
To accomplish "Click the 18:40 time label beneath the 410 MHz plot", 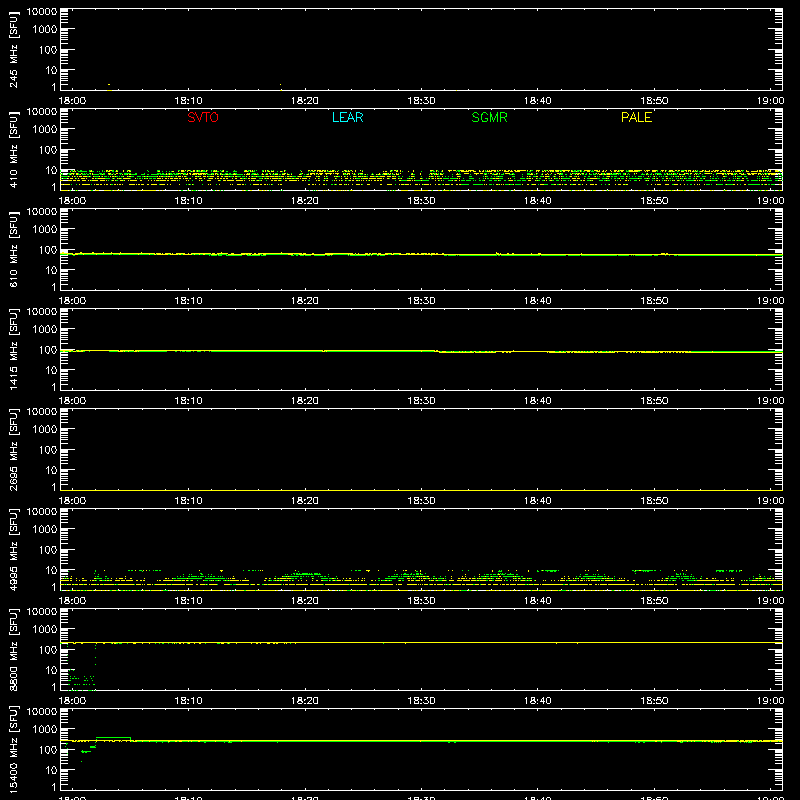I will [x=538, y=201].
